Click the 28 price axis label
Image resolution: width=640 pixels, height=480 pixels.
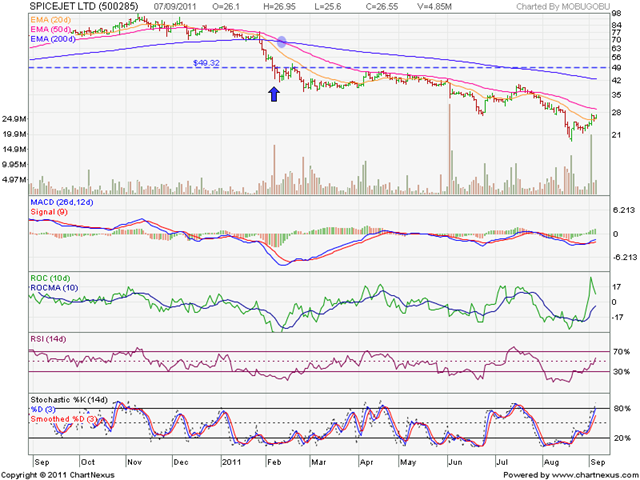point(616,113)
